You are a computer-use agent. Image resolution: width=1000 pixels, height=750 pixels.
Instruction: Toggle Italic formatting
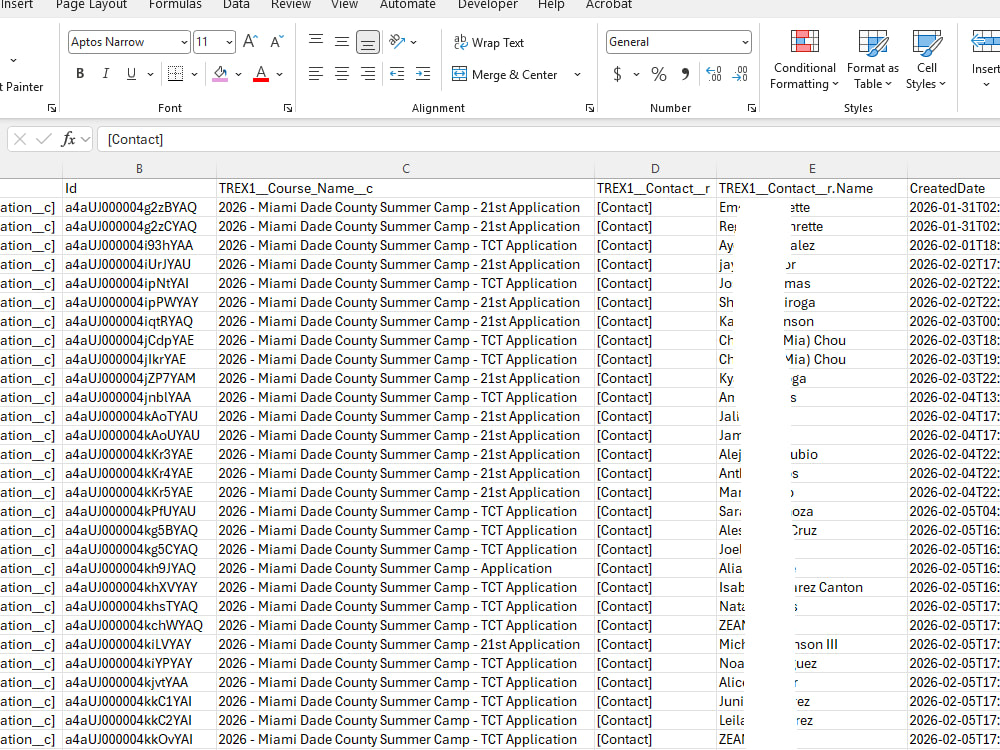click(x=105, y=74)
